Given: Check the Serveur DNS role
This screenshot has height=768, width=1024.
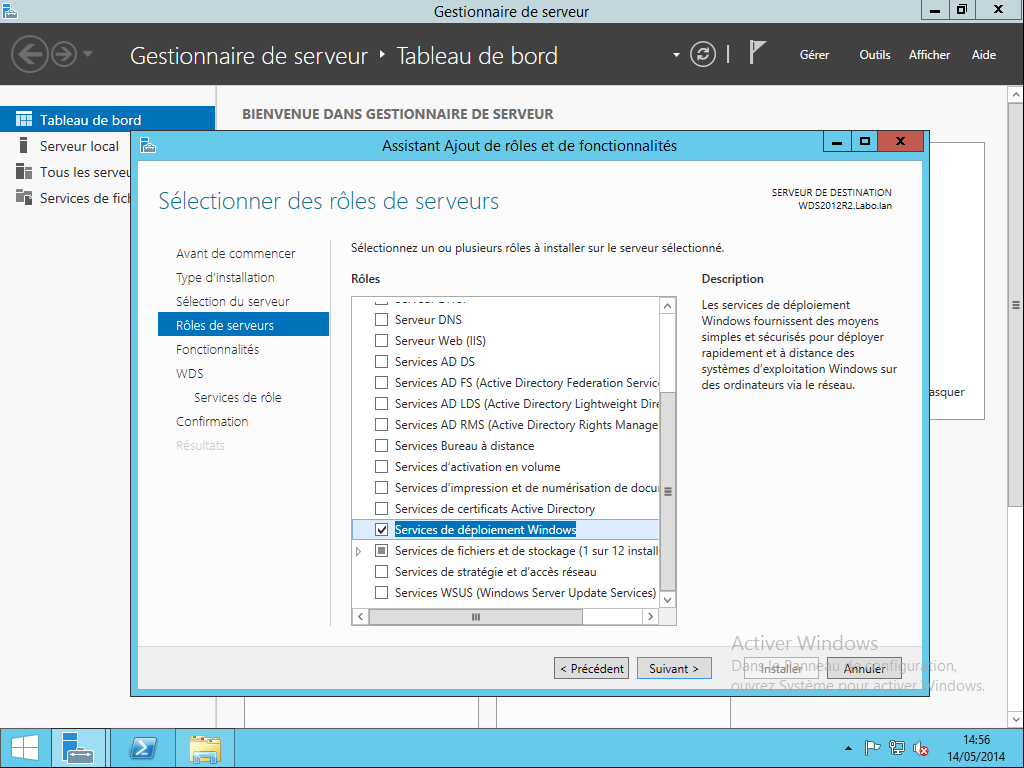Looking at the screenshot, I should tap(381, 320).
